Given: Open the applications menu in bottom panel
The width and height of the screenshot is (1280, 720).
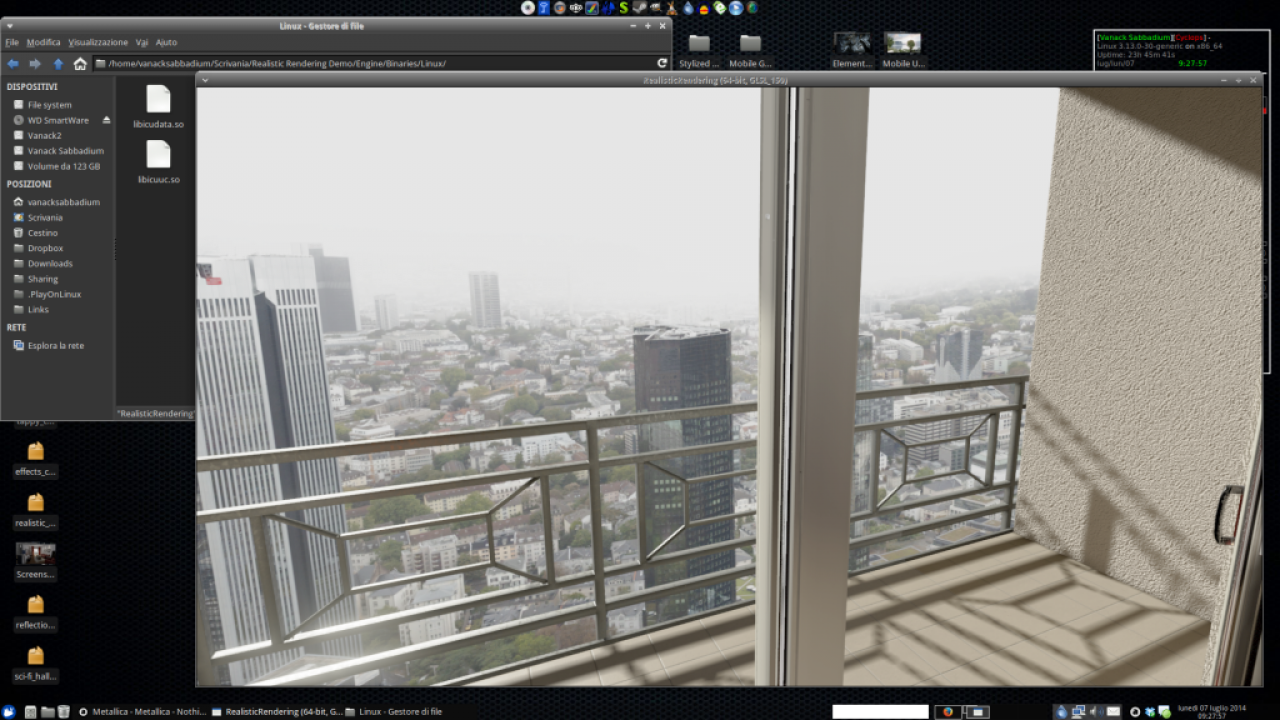Looking at the screenshot, I should 8,712.
